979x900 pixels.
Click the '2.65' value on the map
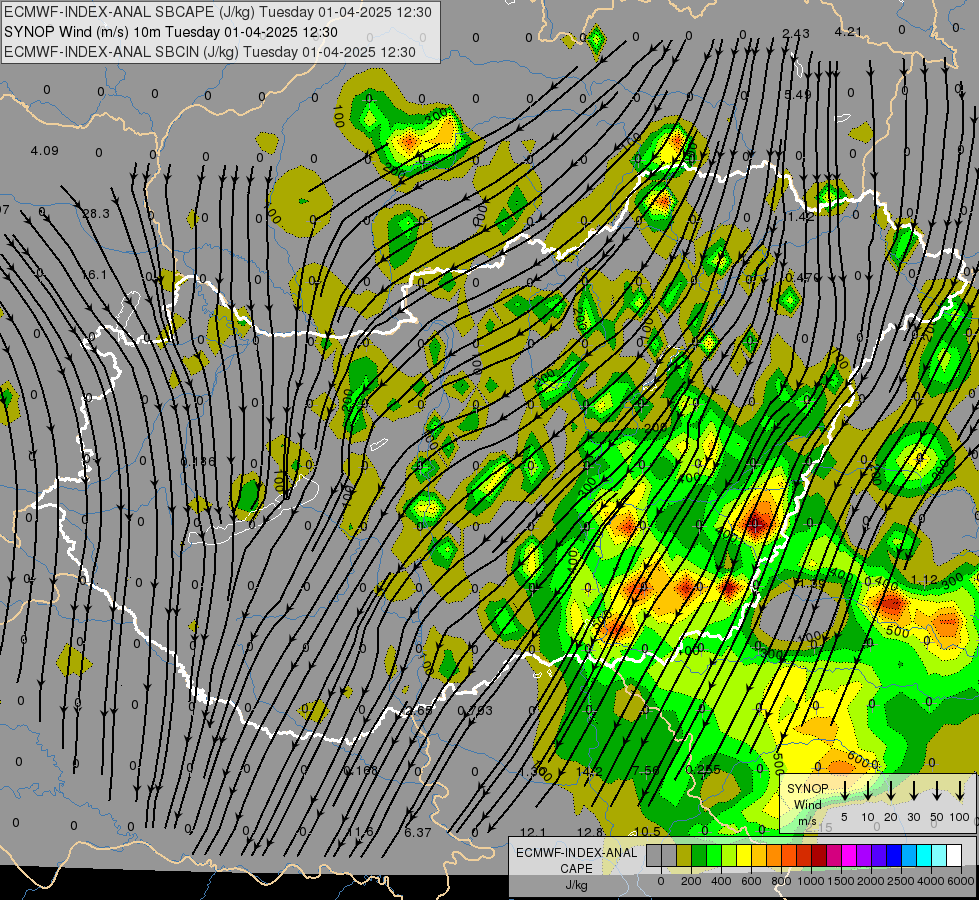point(419,710)
